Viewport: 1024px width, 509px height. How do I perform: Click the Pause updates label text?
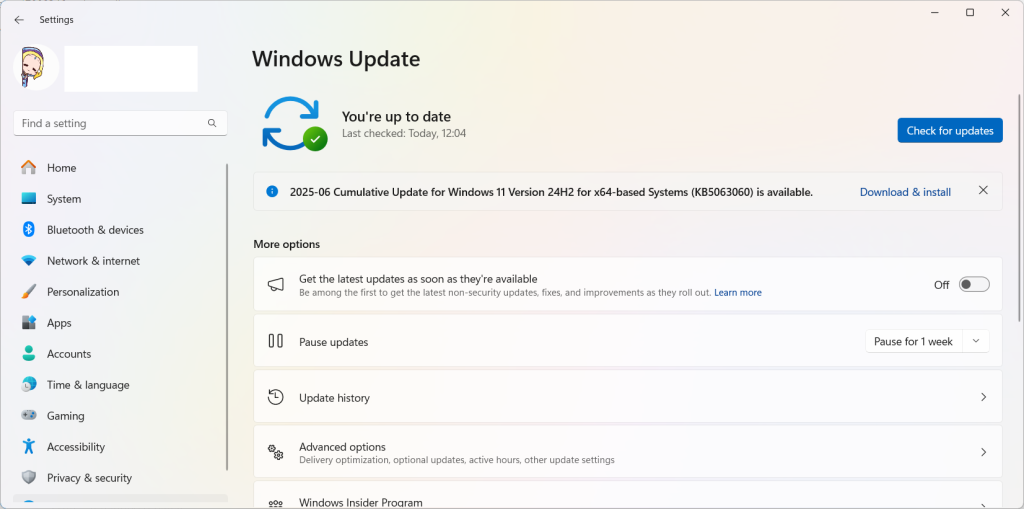[x=333, y=342]
